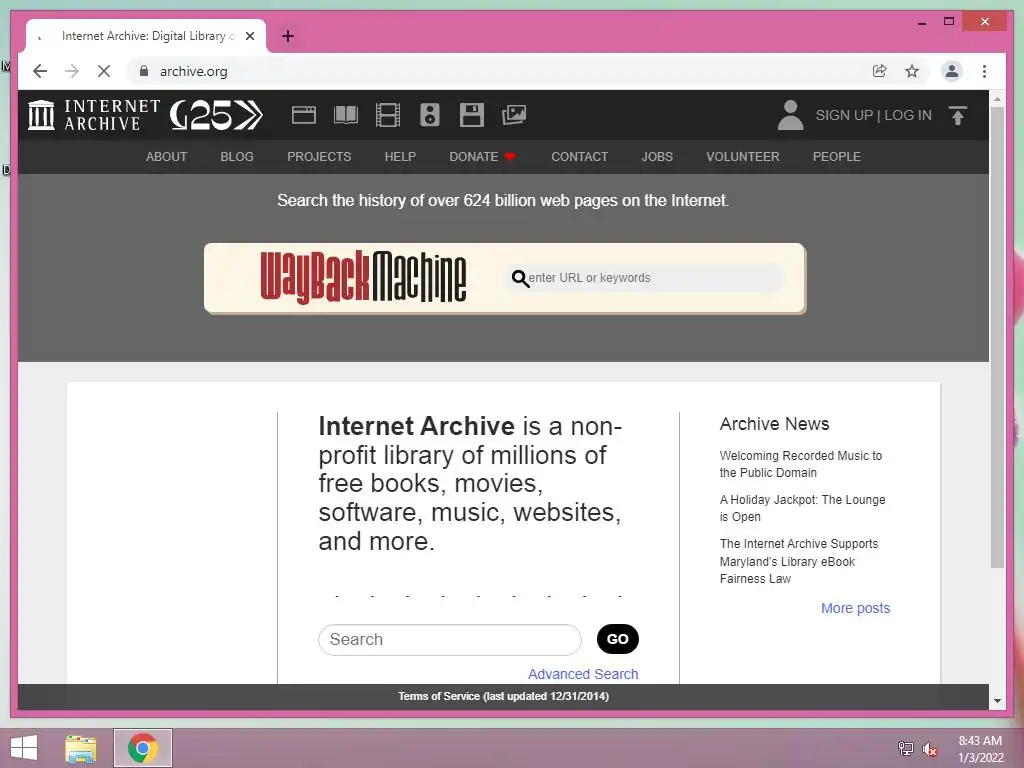This screenshot has width=1024, height=768.
Task: Click the page scrollbar thumb
Action: click(x=997, y=336)
